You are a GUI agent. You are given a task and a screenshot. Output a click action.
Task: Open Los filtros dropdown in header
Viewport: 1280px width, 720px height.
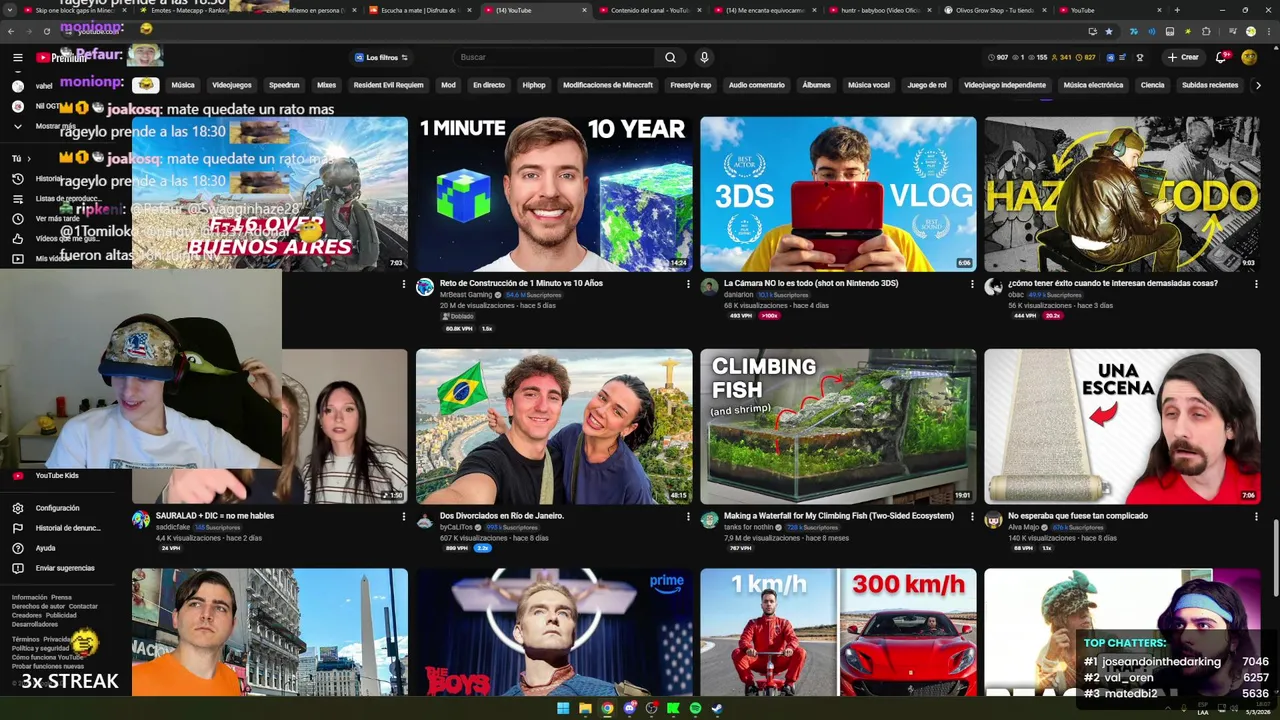(382, 57)
